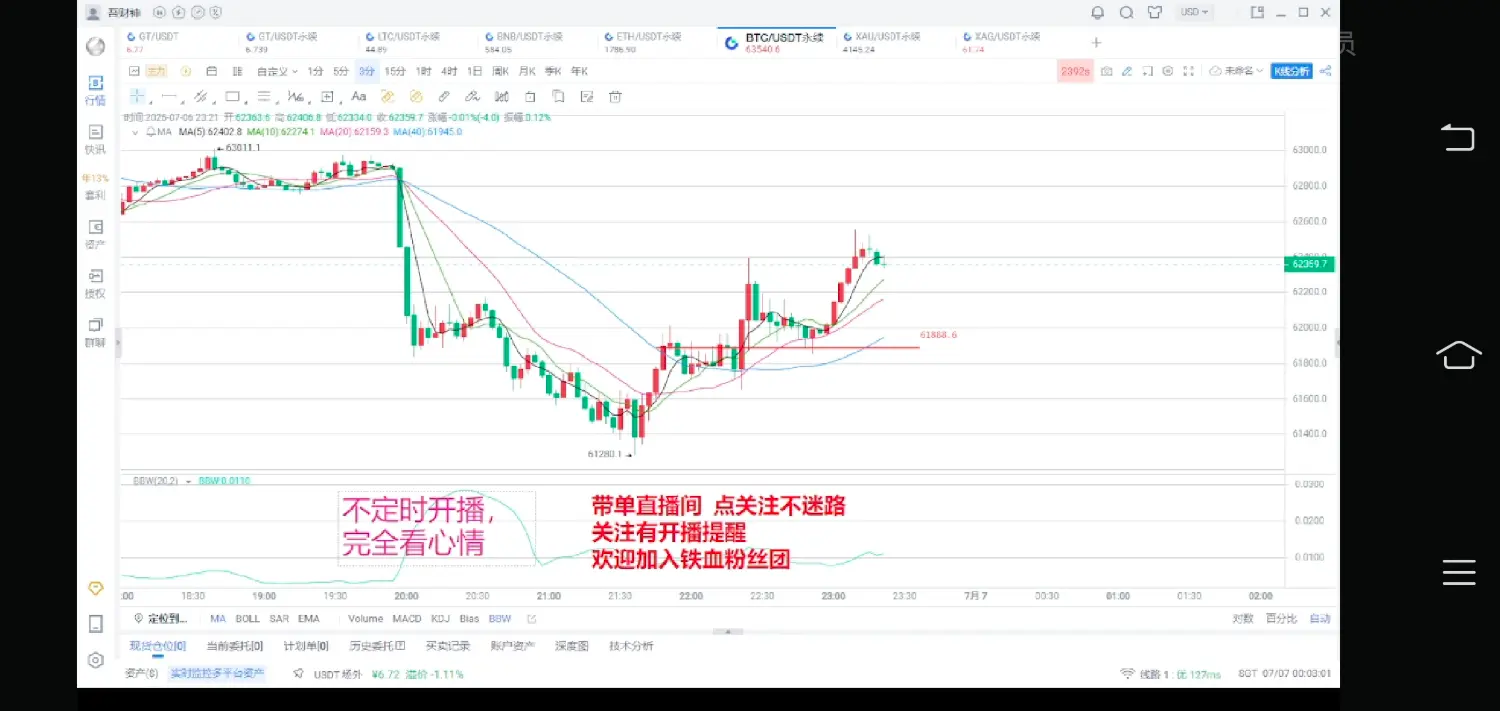Click the settings gear in left sidebar
Image resolution: width=1500 pixels, height=711 pixels.
coord(96,660)
